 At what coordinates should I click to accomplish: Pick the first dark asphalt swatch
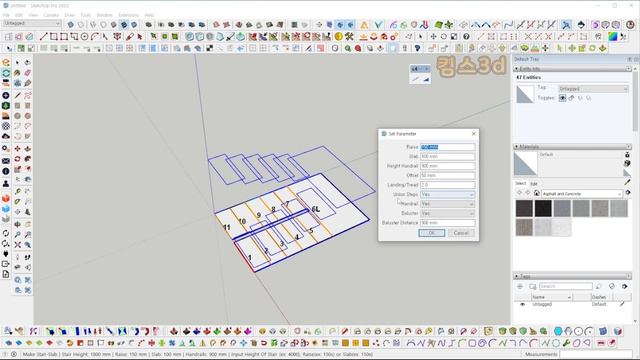[524, 208]
